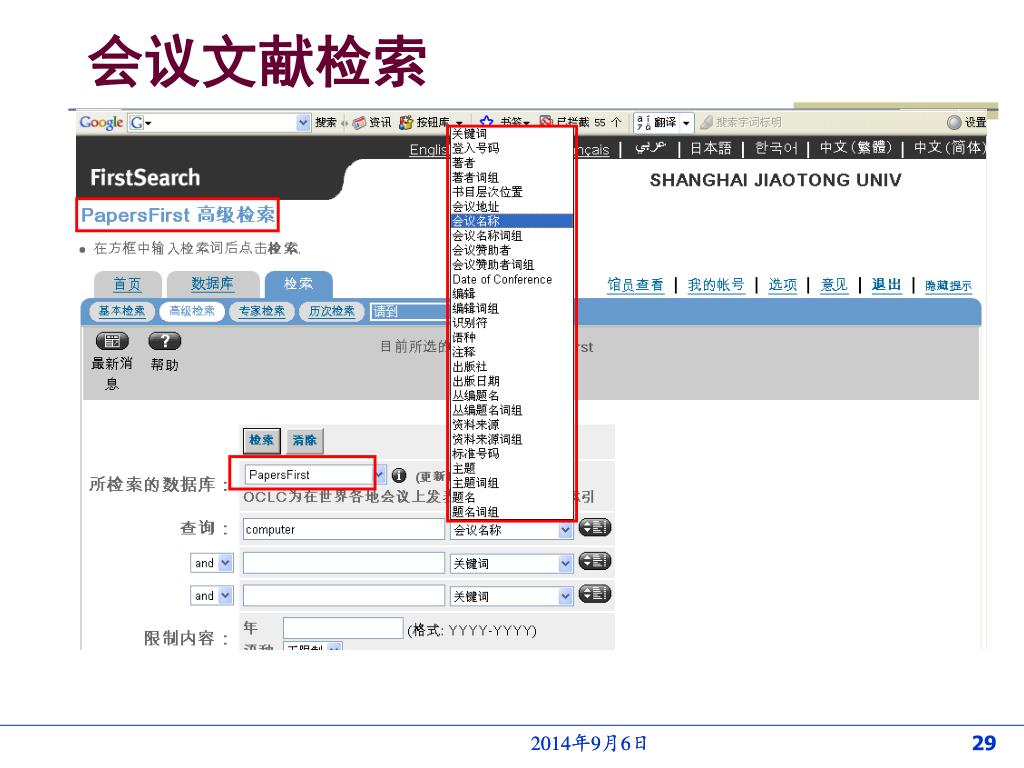Select 著者 in the index list
Image resolution: width=1024 pixels, height=768 pixels.
click(512, 163)
